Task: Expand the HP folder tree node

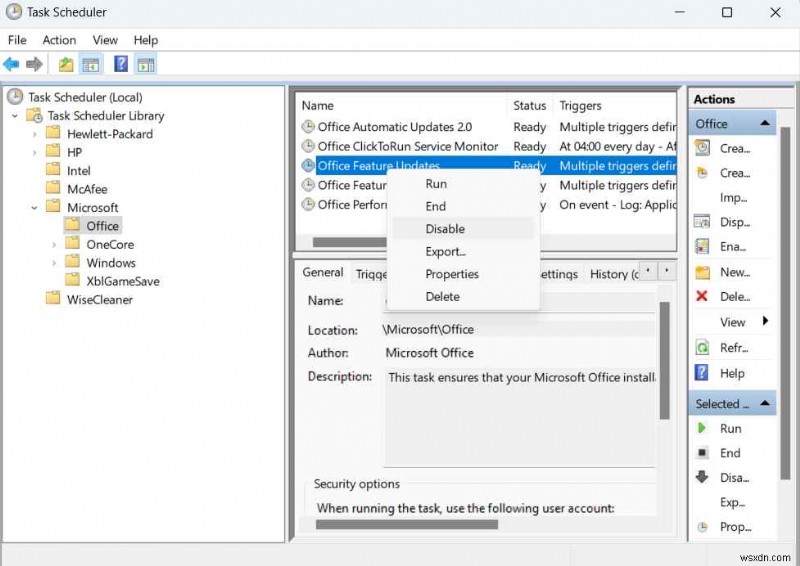Action: point(34,153)
